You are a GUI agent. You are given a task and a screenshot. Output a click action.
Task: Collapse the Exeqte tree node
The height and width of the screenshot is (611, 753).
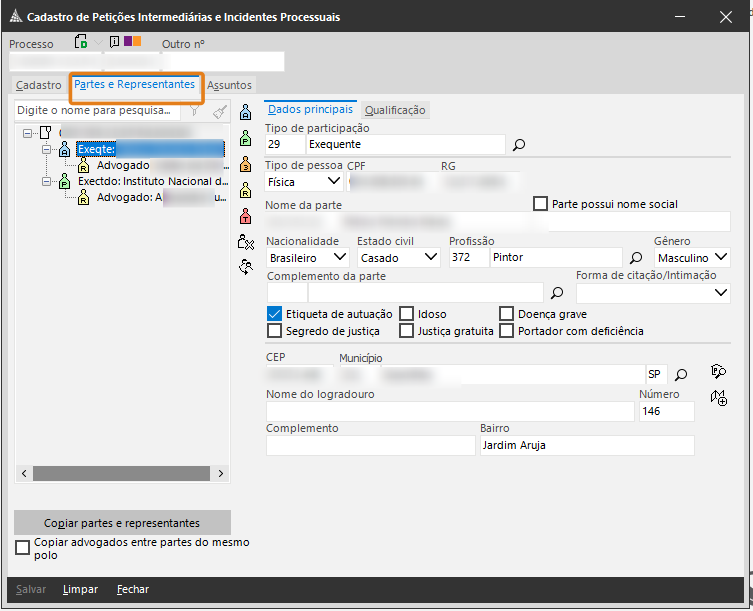[x=47, y=149]
